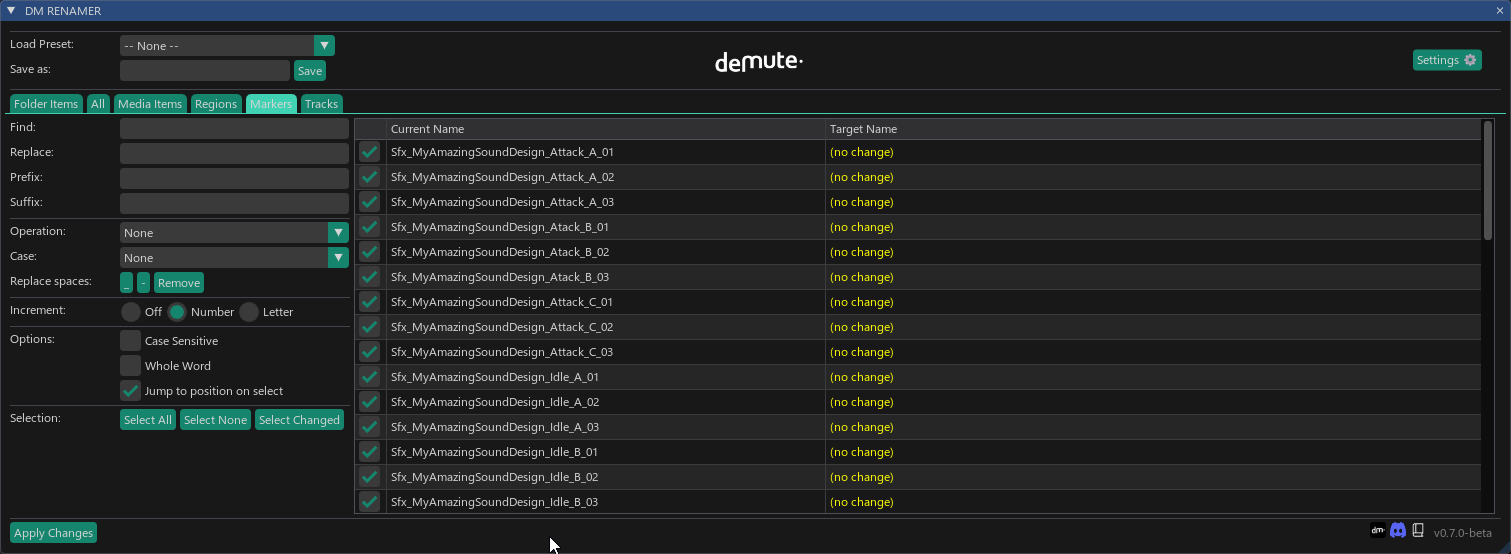Click the Suffix input field
1511x554 pixels.
(x=234, y=203)
